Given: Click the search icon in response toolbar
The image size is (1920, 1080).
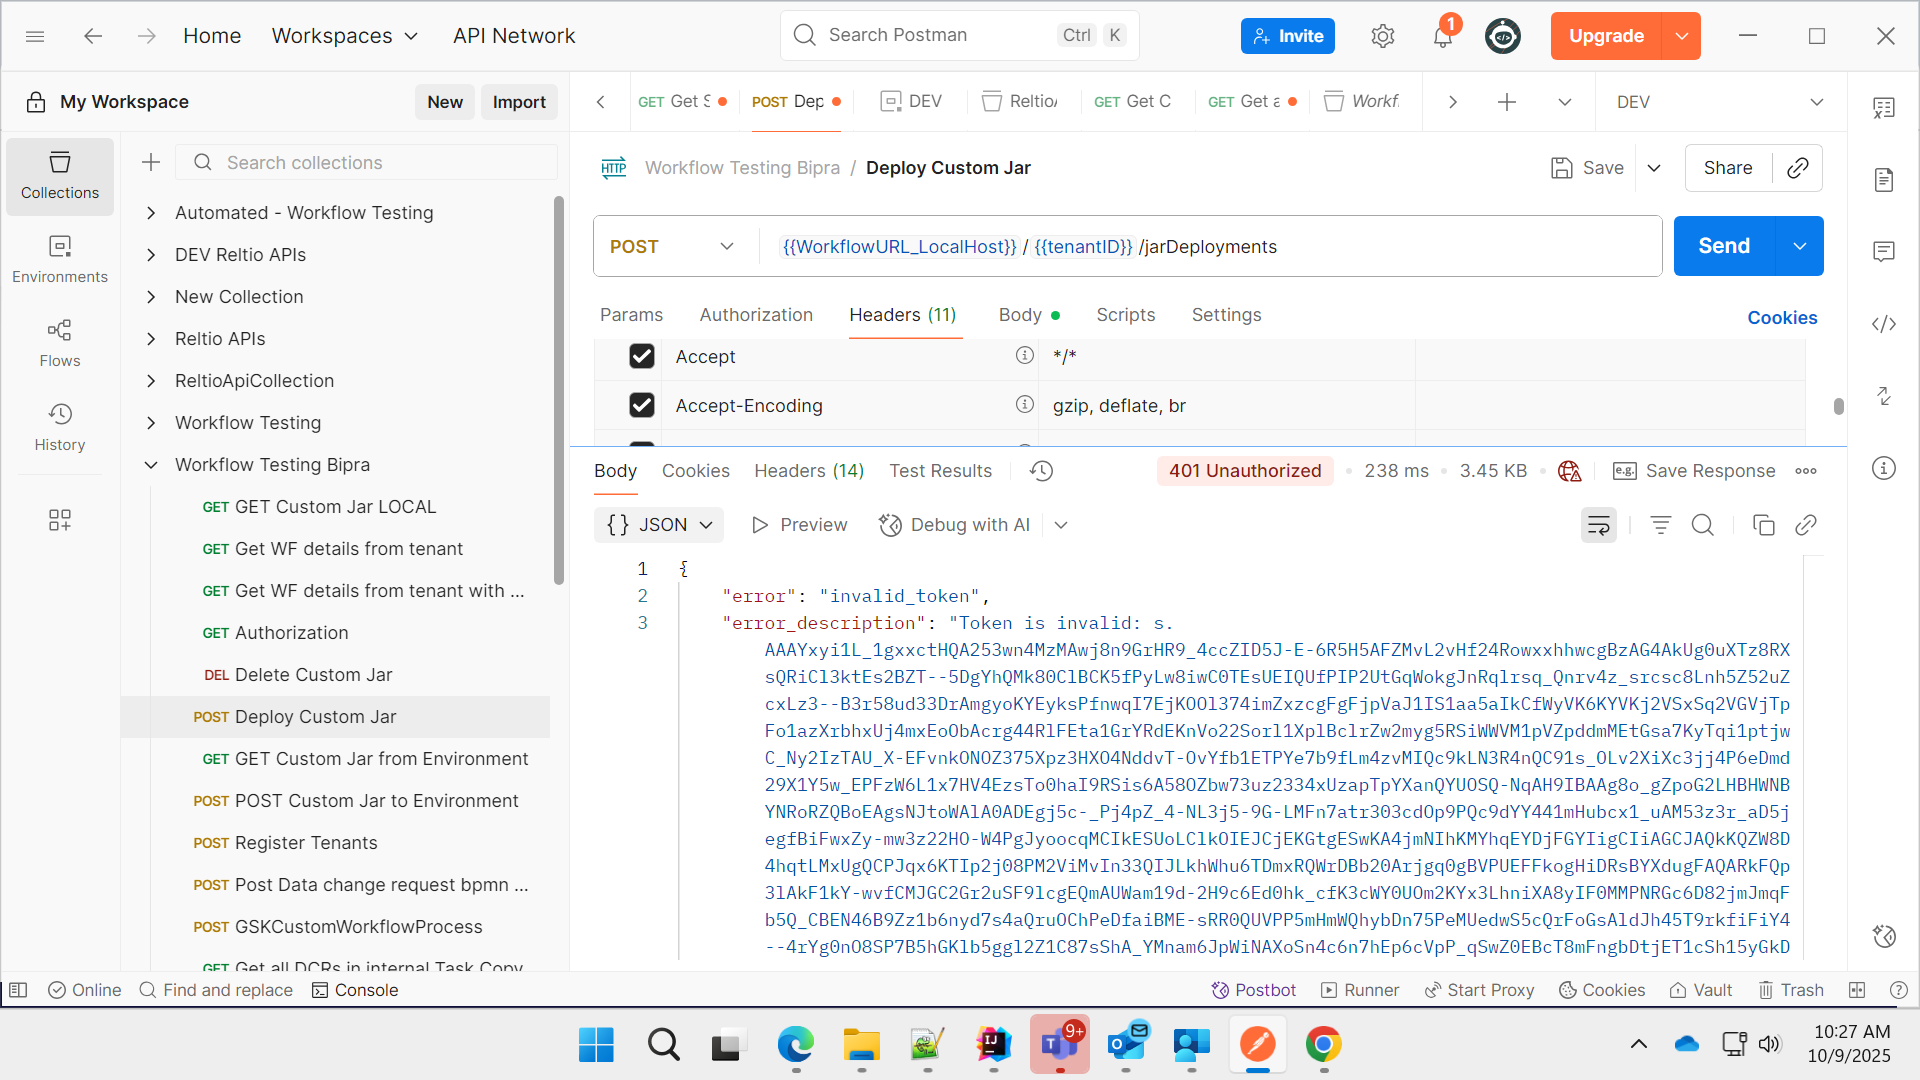Looking at the screenshot, I should coord(1702,525).
